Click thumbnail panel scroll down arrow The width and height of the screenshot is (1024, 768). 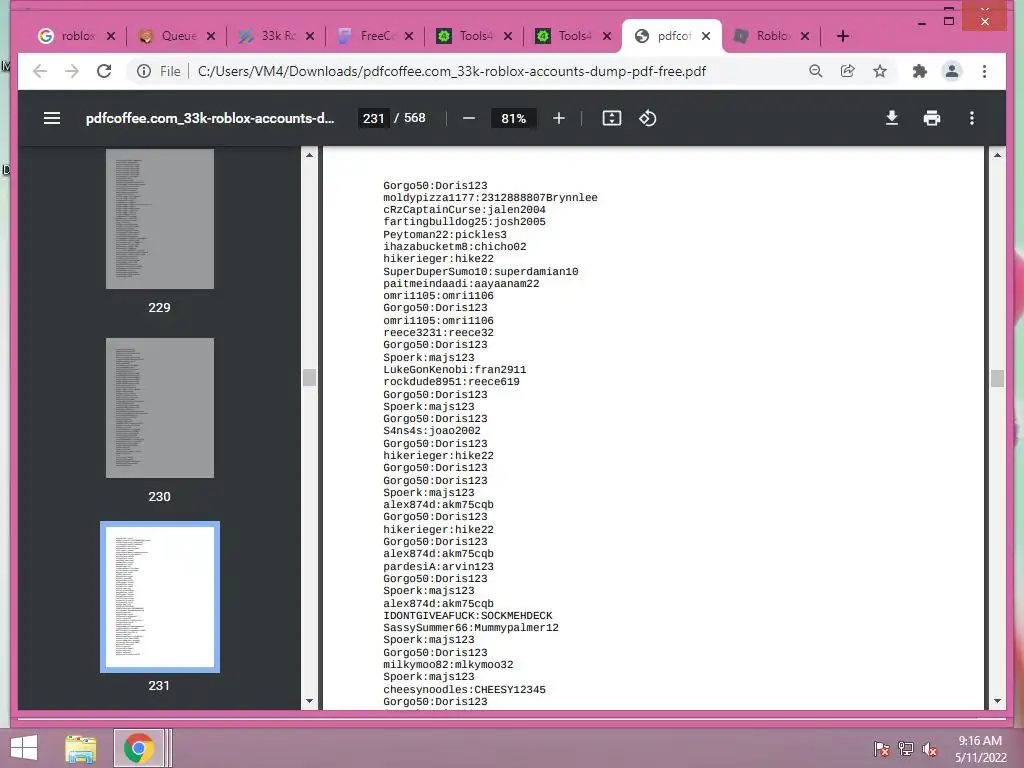(310, 701)
